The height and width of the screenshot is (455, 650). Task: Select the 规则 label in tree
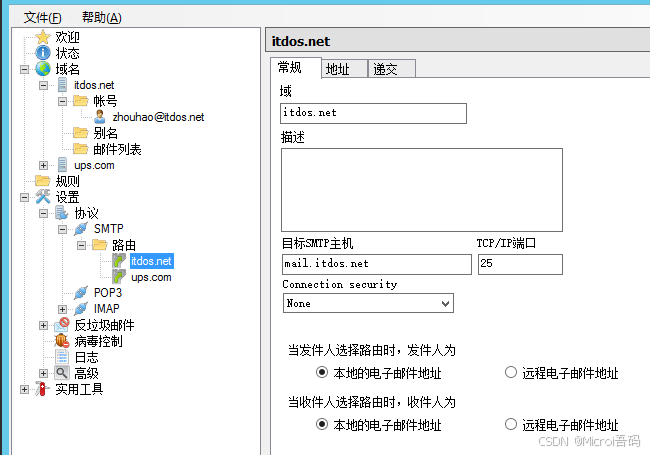click(x=67, y=181)
